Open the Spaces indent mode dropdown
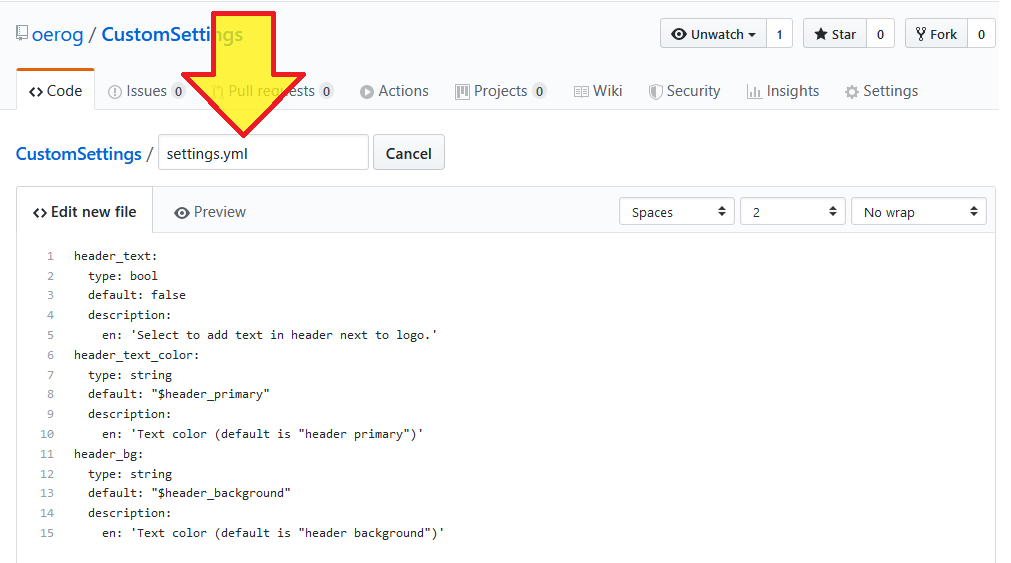This screenshot has width=1011, height=563. (676, 212)
